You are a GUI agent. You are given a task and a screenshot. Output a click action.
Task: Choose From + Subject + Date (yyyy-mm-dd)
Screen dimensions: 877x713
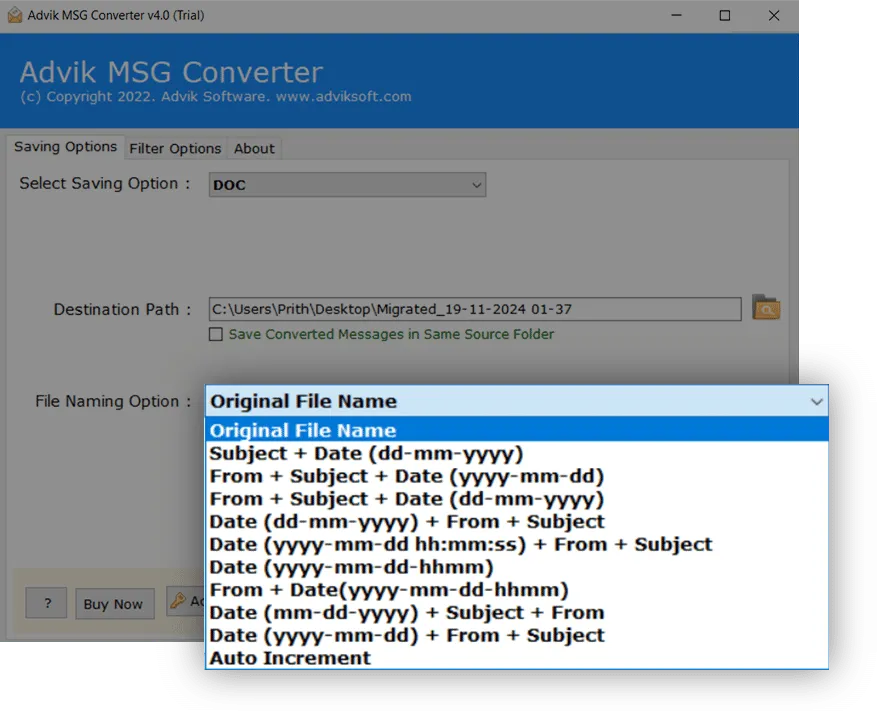click(x=406, y=476)
